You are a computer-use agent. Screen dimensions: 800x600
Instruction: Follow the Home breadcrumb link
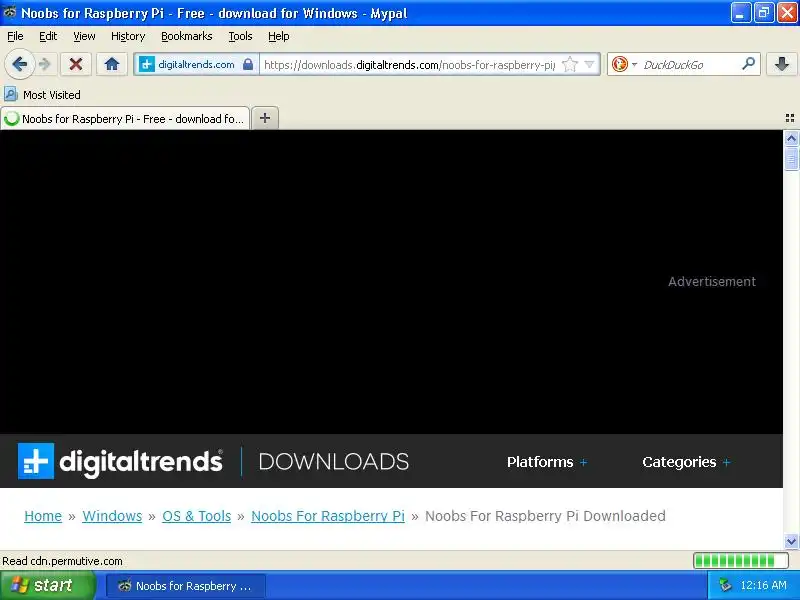tap(43, 516)
